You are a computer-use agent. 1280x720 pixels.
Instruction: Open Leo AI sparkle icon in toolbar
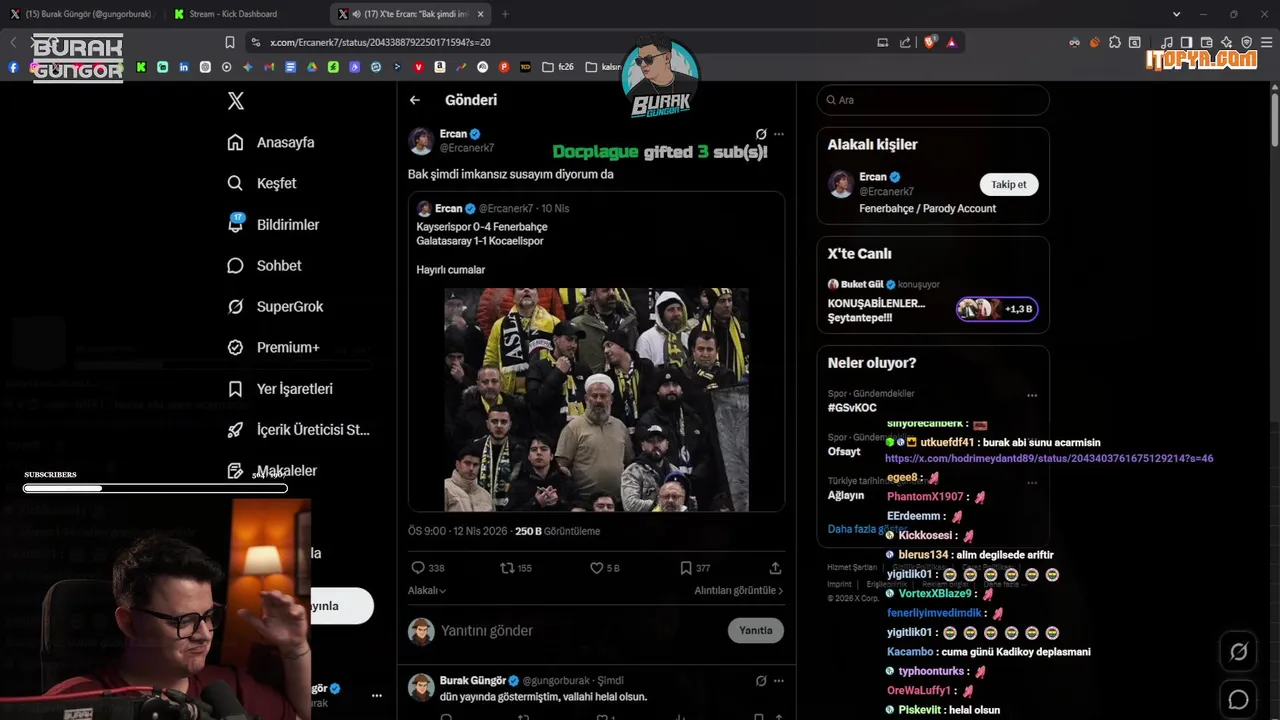tap(1226, 42)
